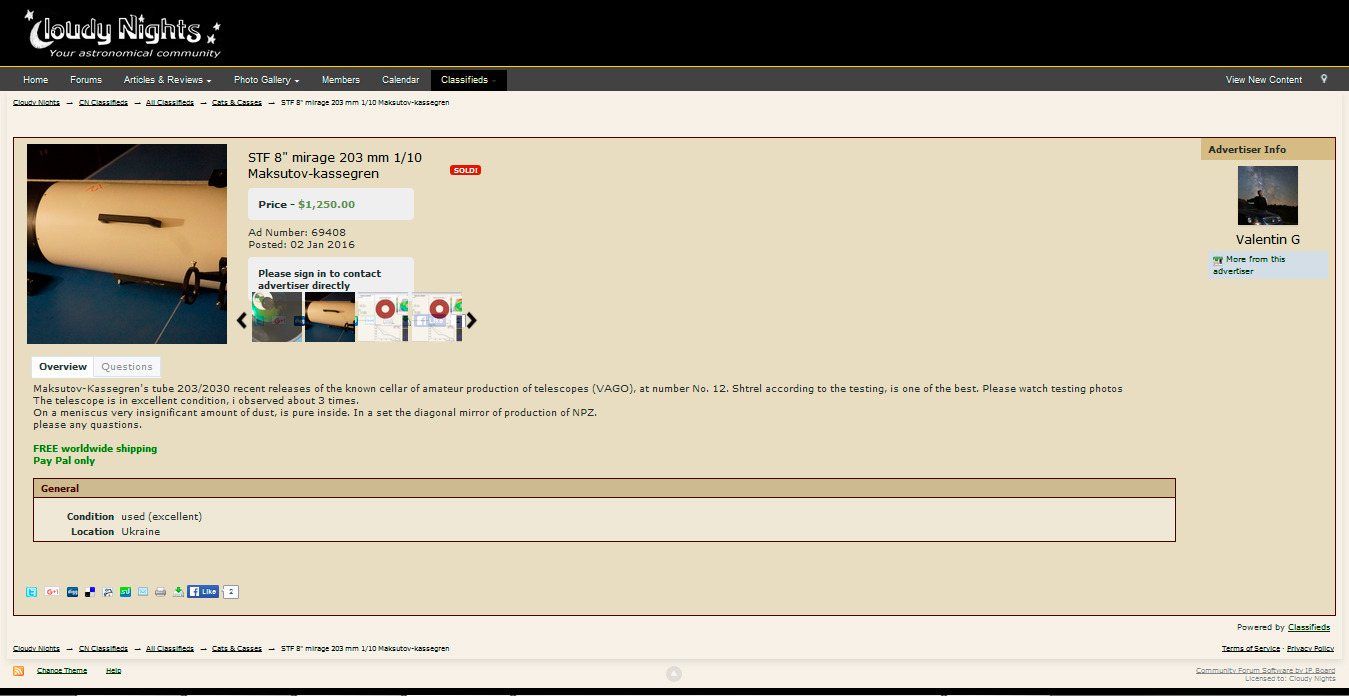
Task: Share via the Google +1 icon
Action: pos(53,592)
